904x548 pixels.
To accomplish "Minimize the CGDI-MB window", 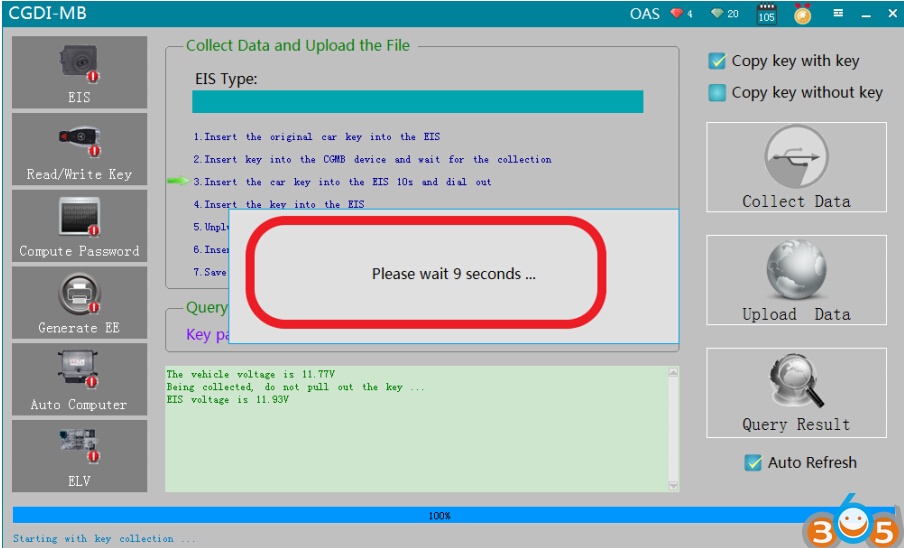I will [866, 14].
